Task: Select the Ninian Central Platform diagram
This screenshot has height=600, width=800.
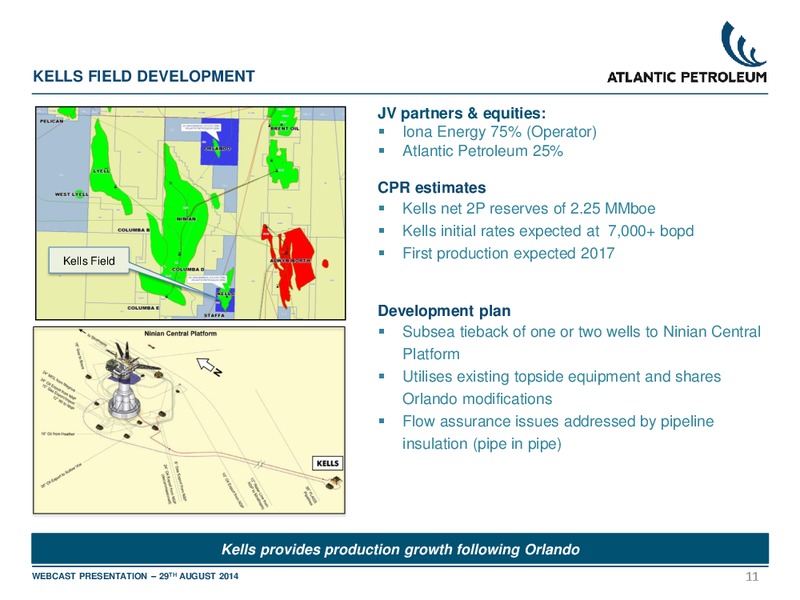Action: pos(189,420)
